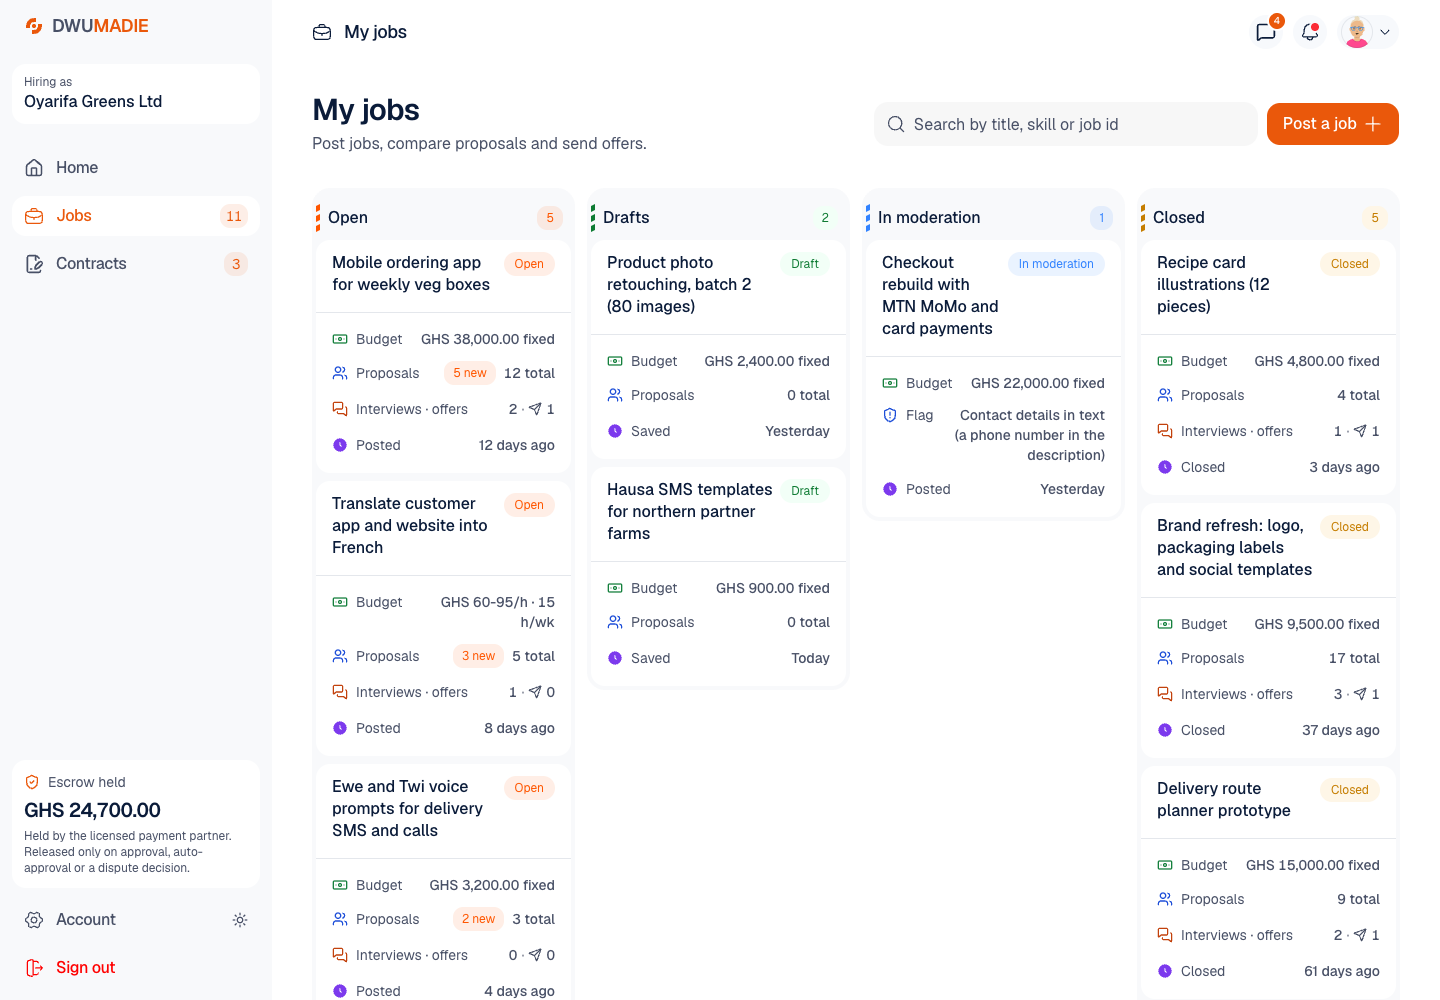Image resolution: width=1440 pixels, height=1000 pixels.
Task: Click the flag shield icon on Checkout card
Action: pyautogui.click(x=890, y=415)
